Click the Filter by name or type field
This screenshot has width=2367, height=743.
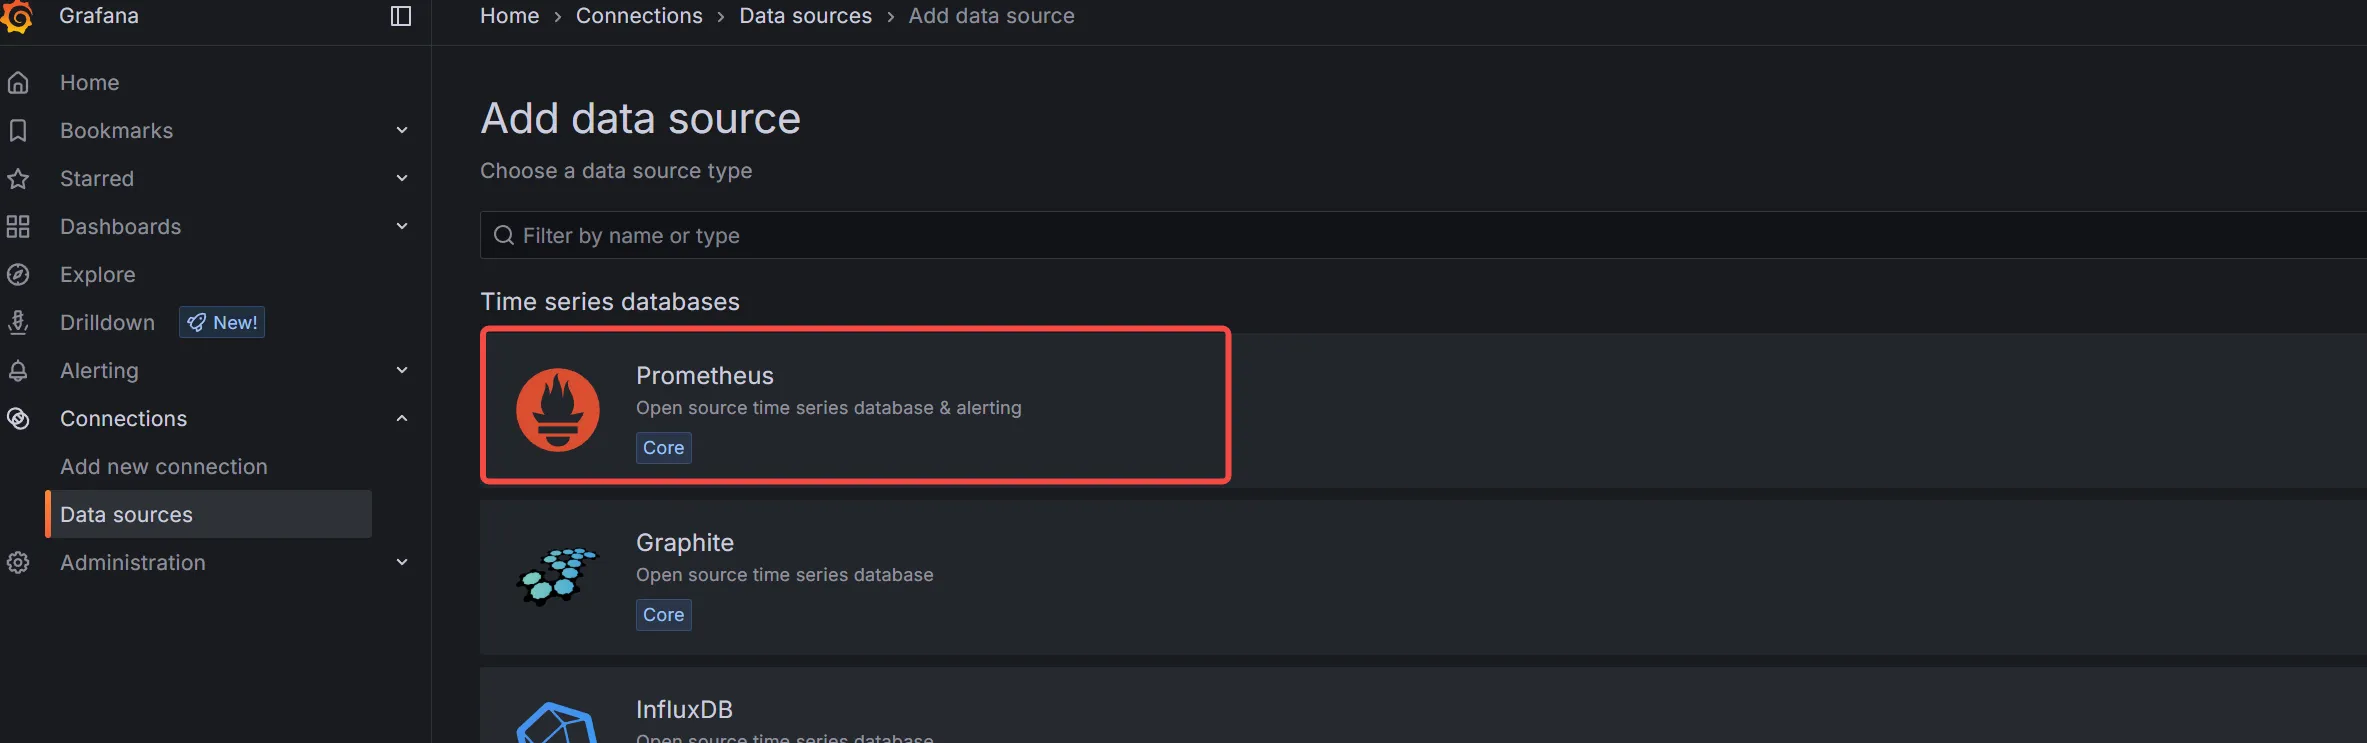pyautogui.click(x=1423, y=235)
